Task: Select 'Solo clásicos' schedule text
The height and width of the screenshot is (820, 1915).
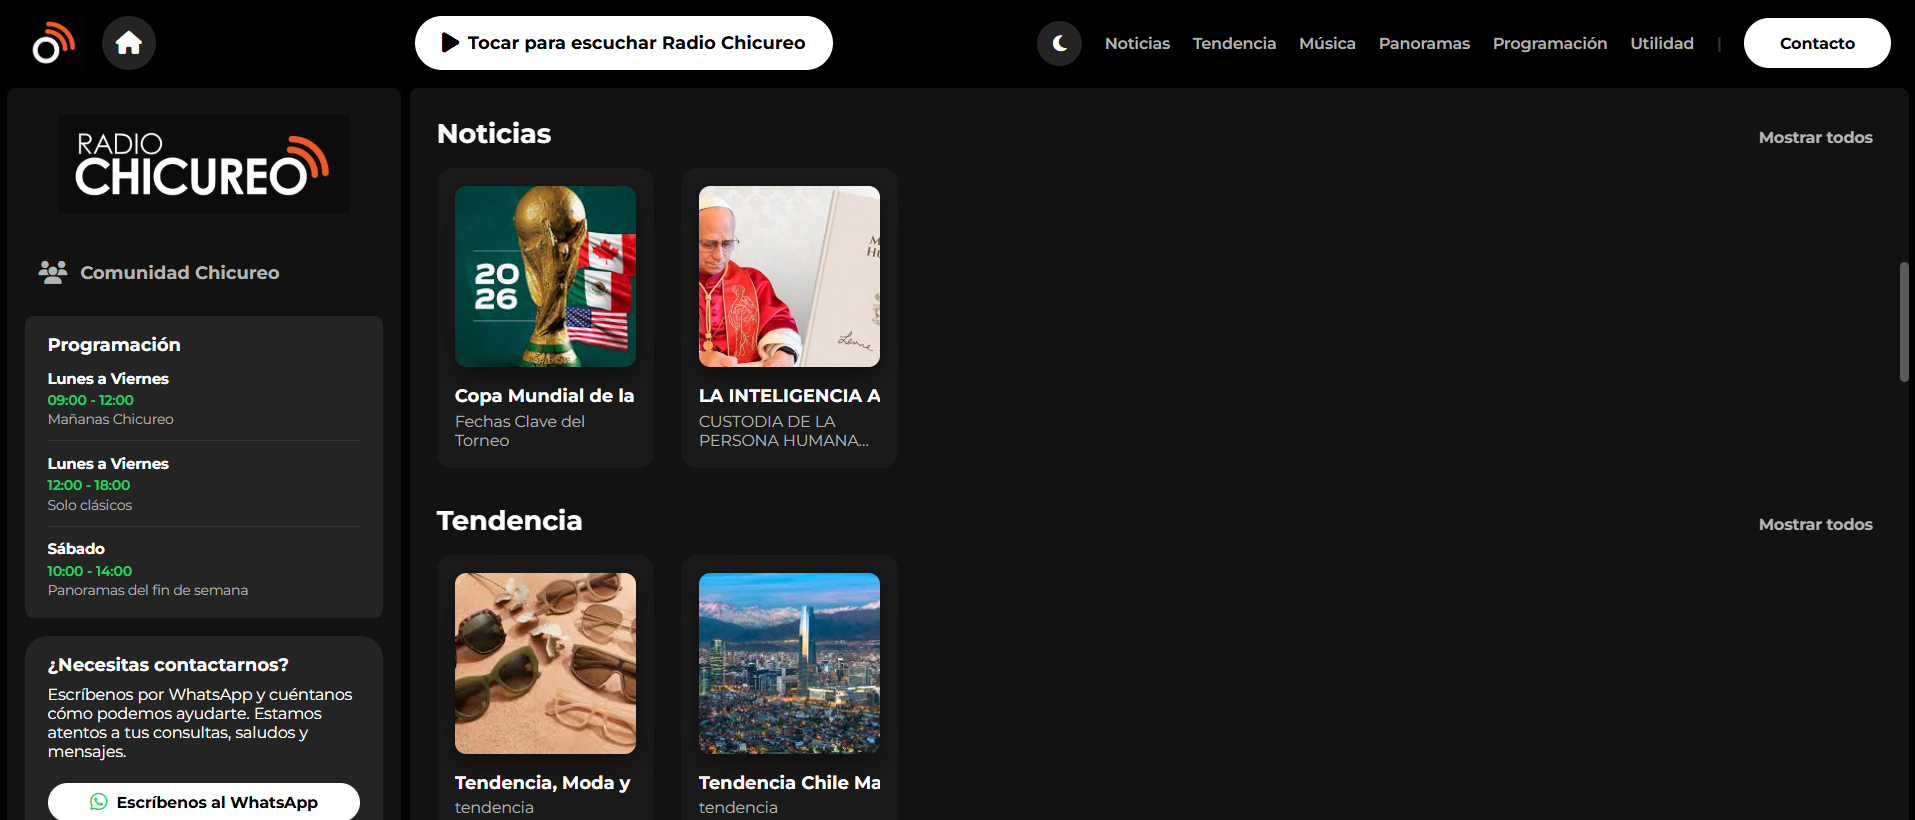Action: (90, 505)
